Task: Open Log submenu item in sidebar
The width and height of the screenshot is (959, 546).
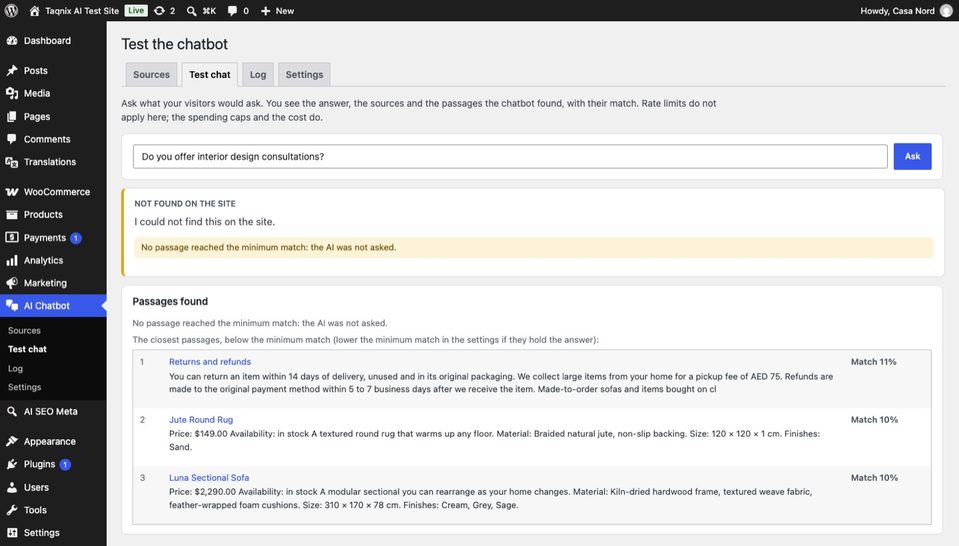Action: [x=15, y=369]
